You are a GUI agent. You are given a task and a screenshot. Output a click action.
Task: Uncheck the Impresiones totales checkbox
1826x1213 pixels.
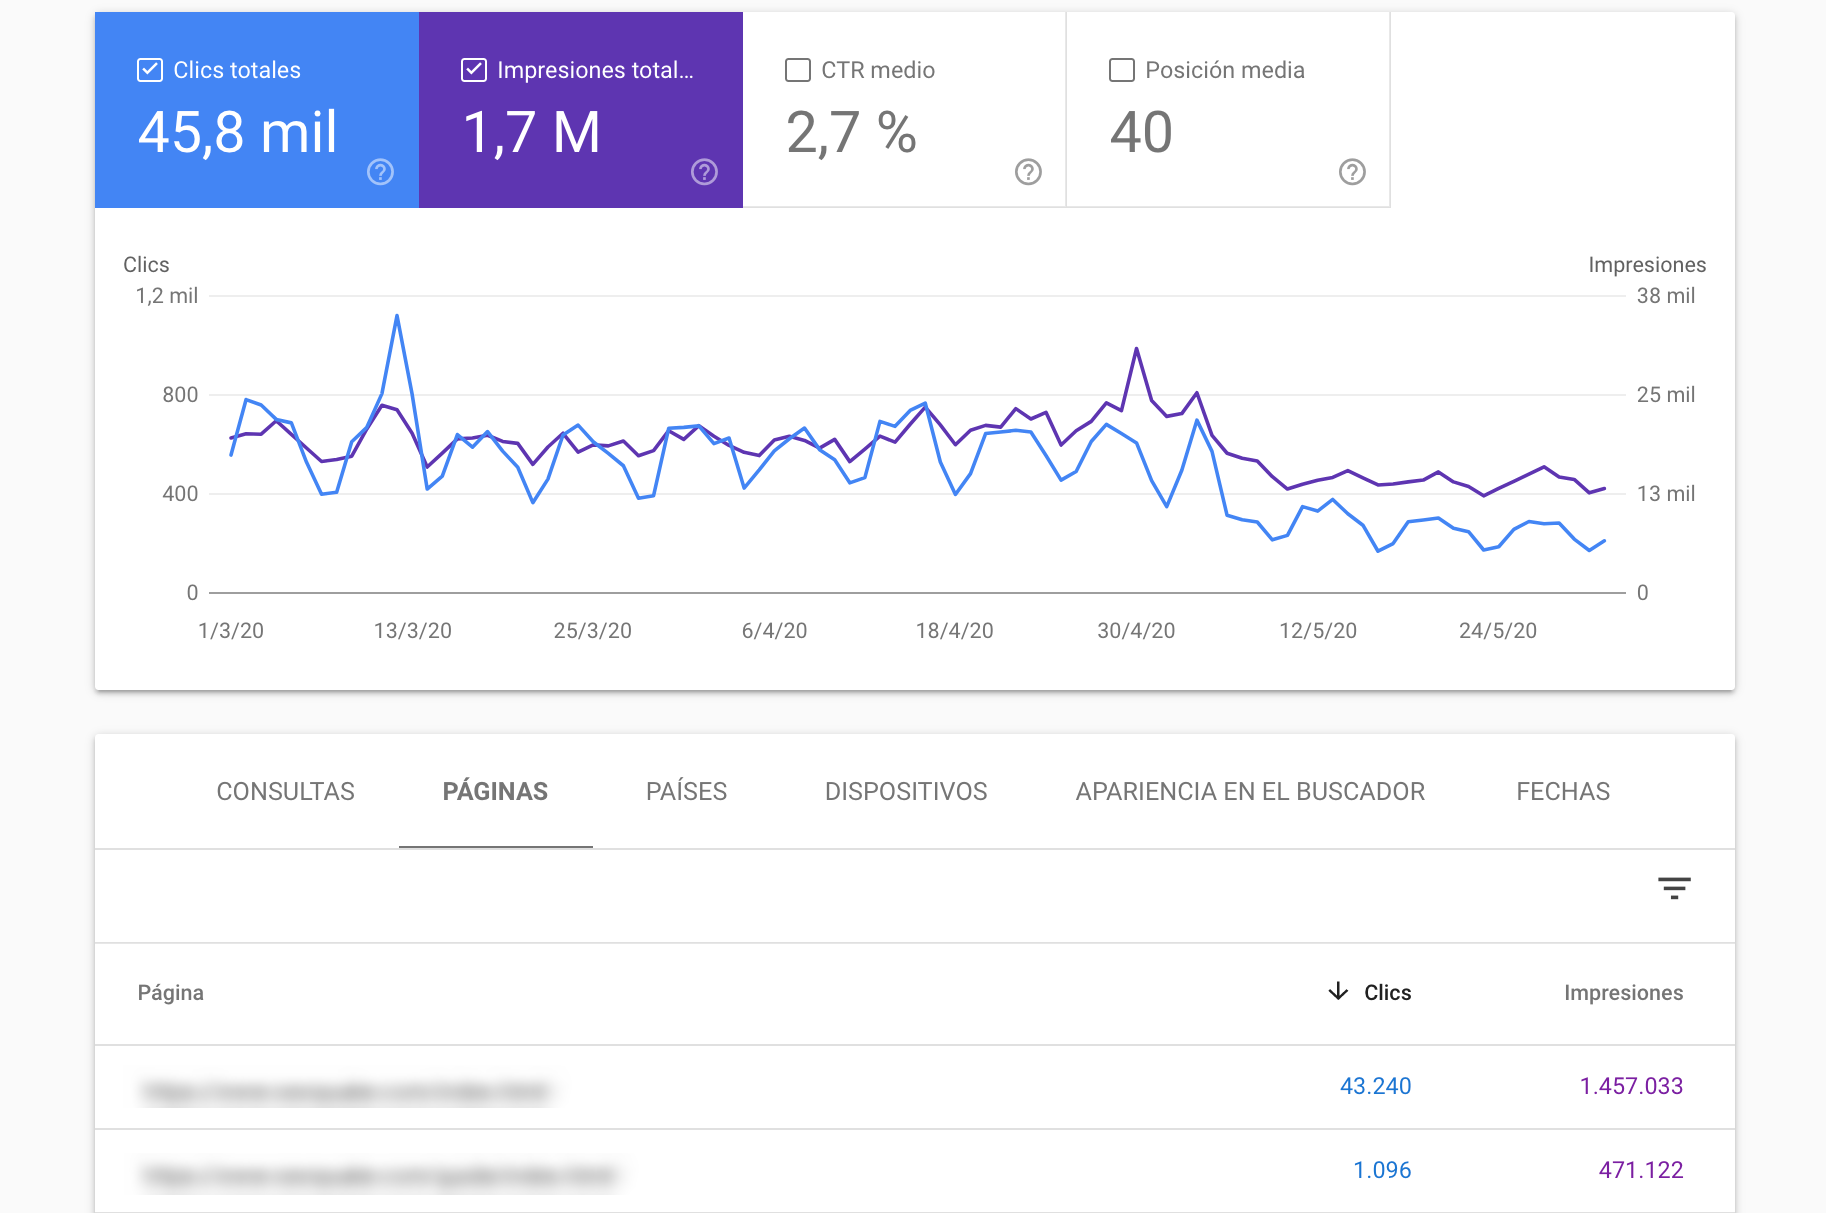(x=474, y=70)
